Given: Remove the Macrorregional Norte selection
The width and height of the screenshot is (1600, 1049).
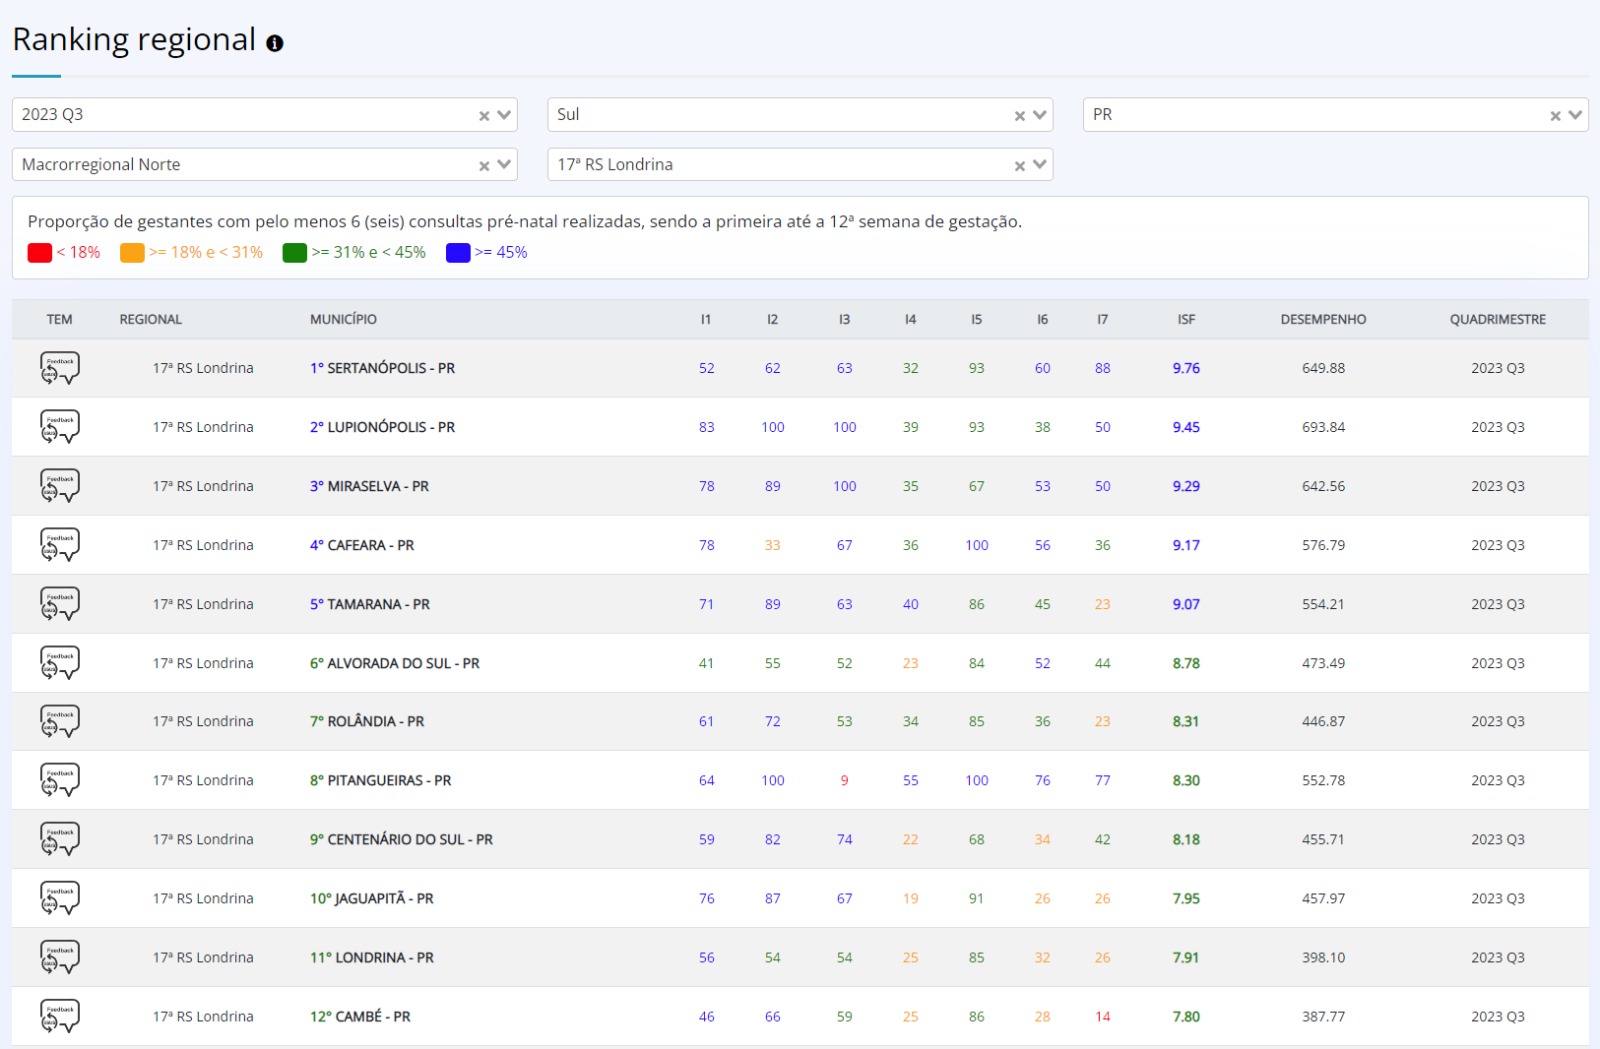Looking at the screenshot, I should [x=484, y=166].
